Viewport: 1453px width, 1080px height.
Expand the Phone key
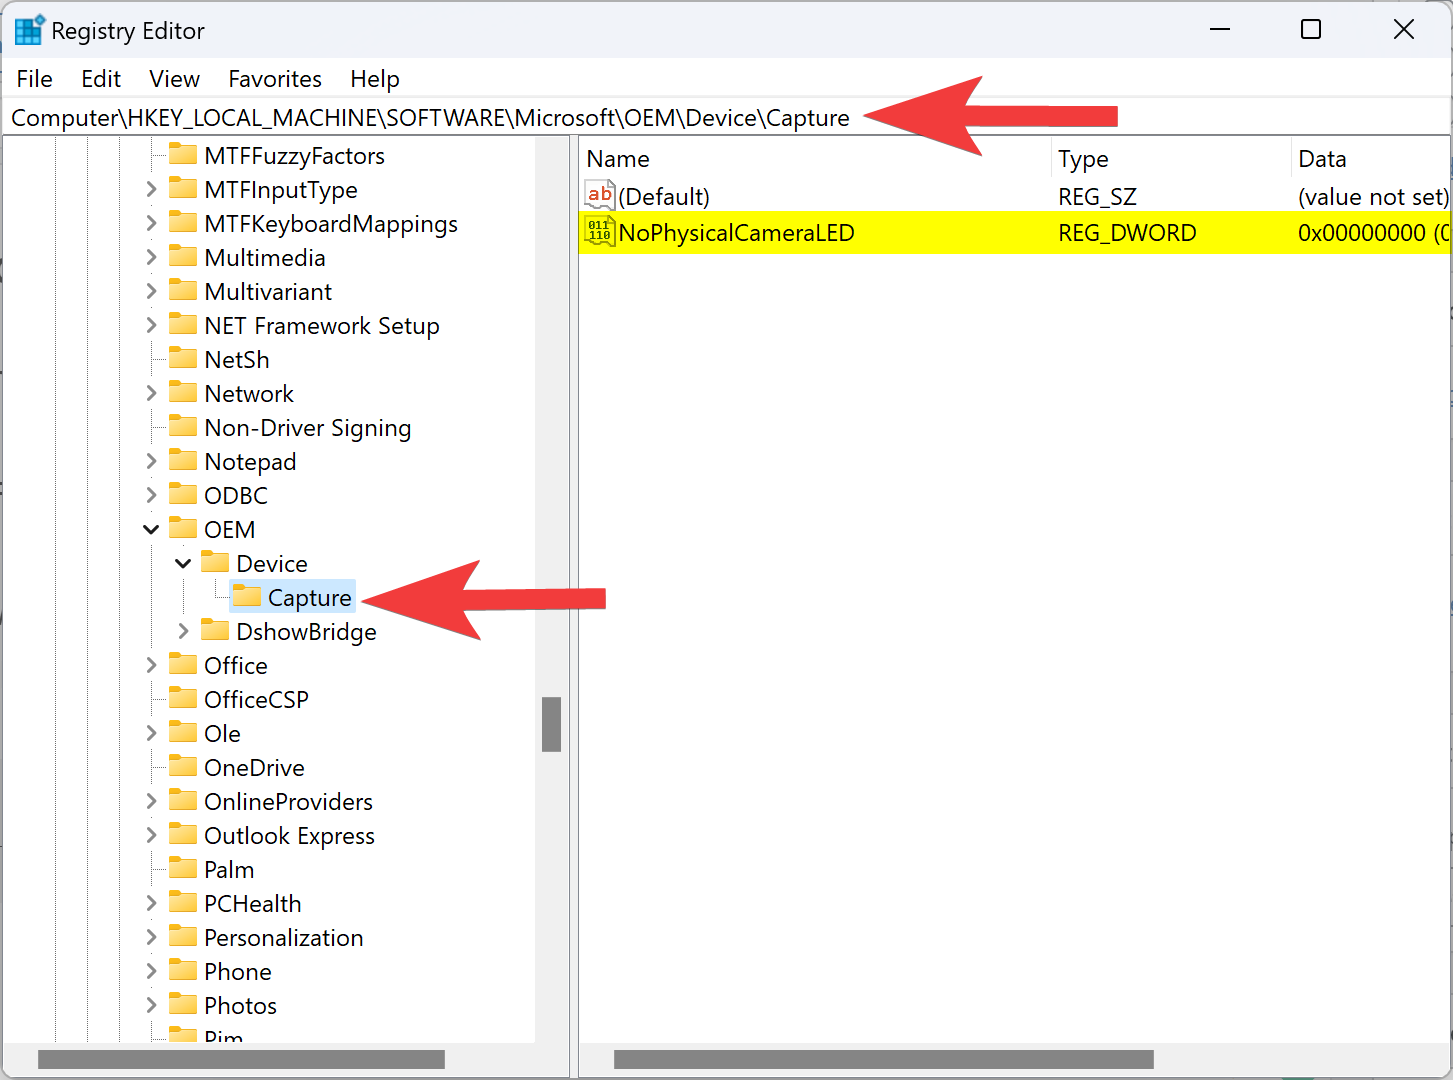tap(151, 971)
